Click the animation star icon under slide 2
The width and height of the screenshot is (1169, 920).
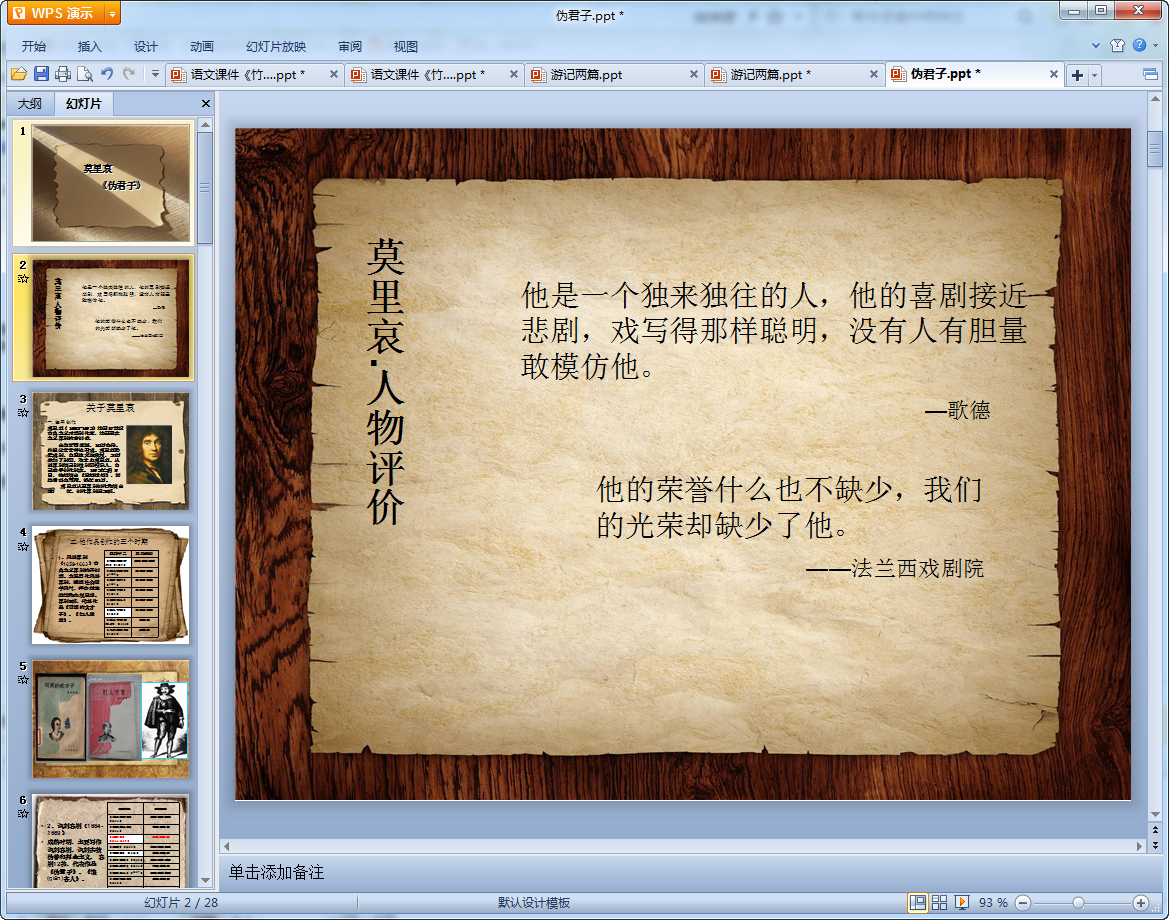pos(23,279)
